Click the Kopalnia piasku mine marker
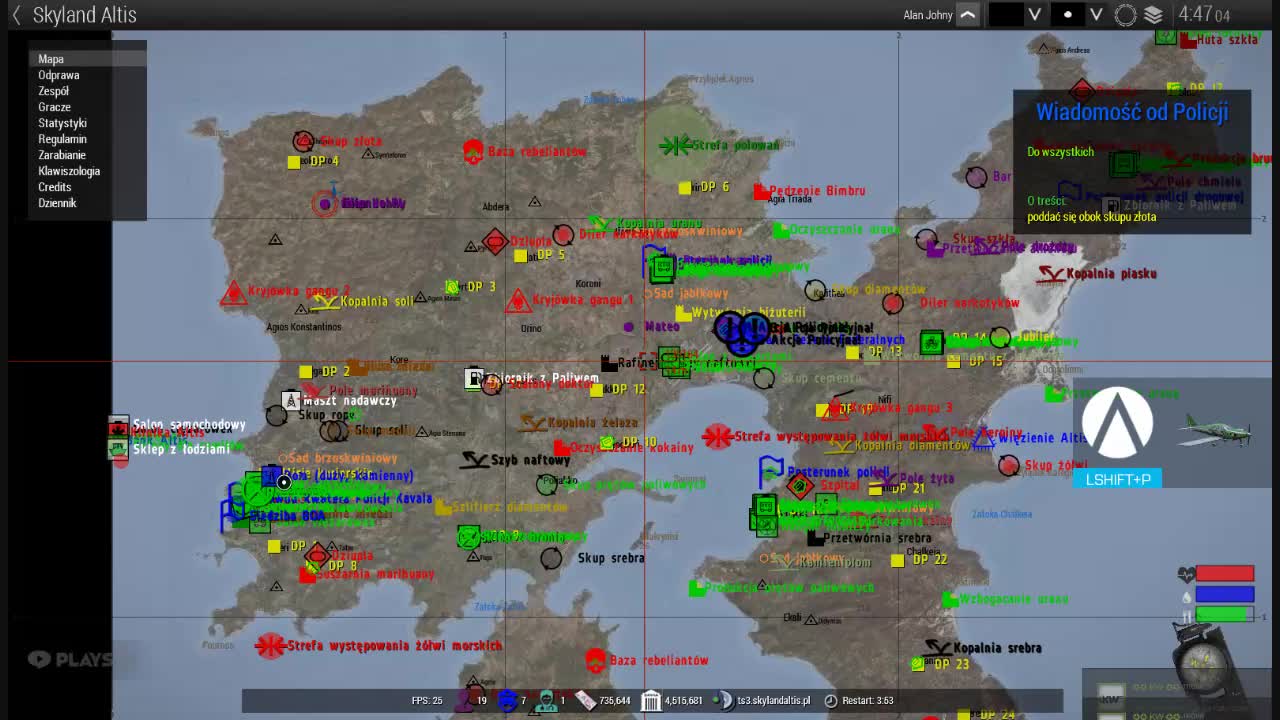 click(1051, 273)
